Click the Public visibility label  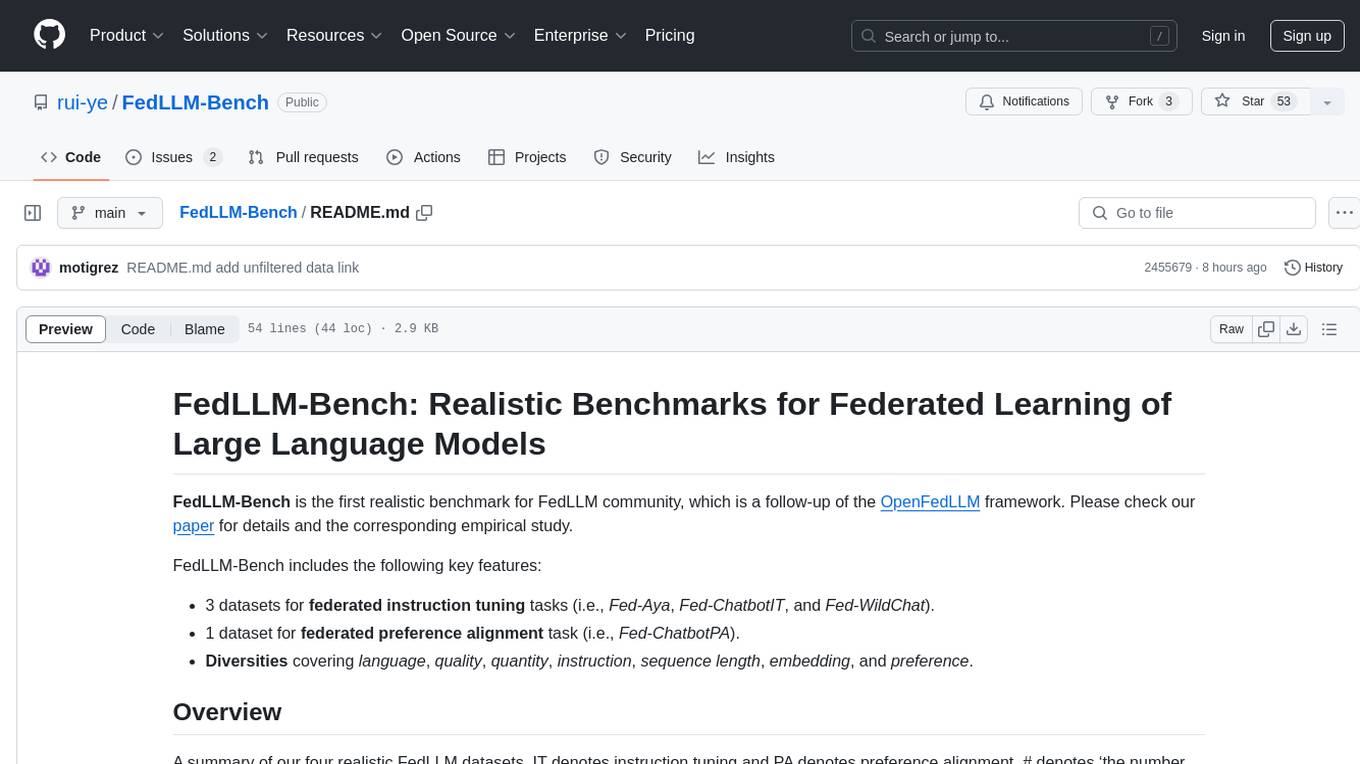click(302, 102)
